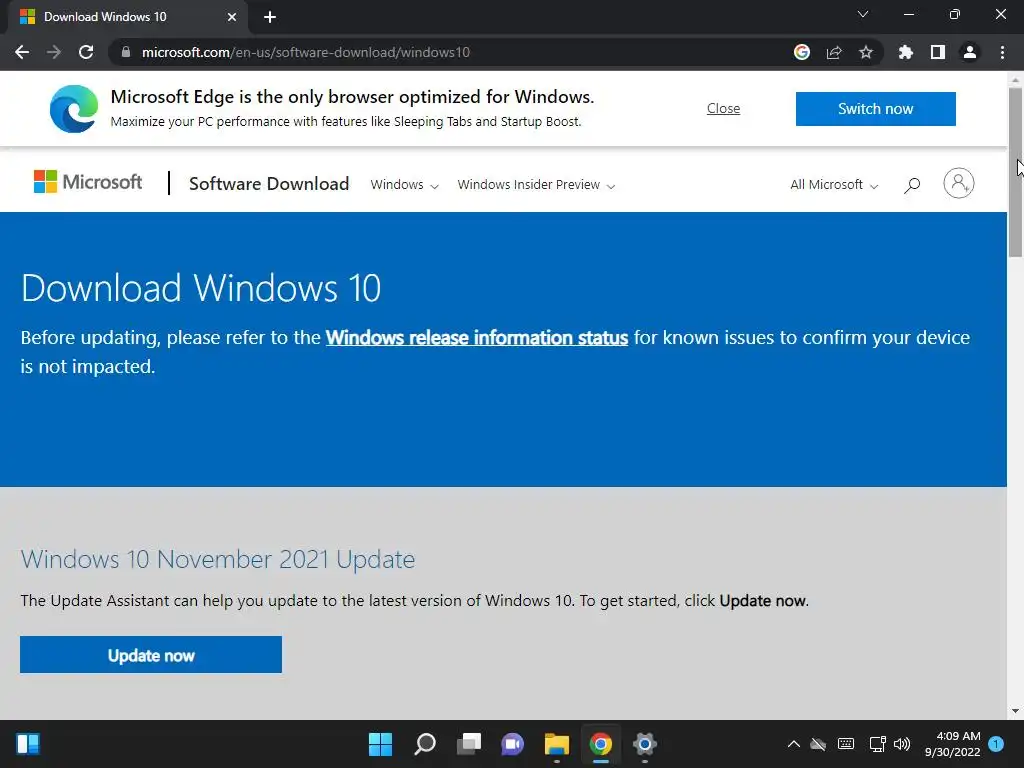The width and height of the screenshot is (1024, 768).
Task: Open the notification badge
Action: coord(996,744)
